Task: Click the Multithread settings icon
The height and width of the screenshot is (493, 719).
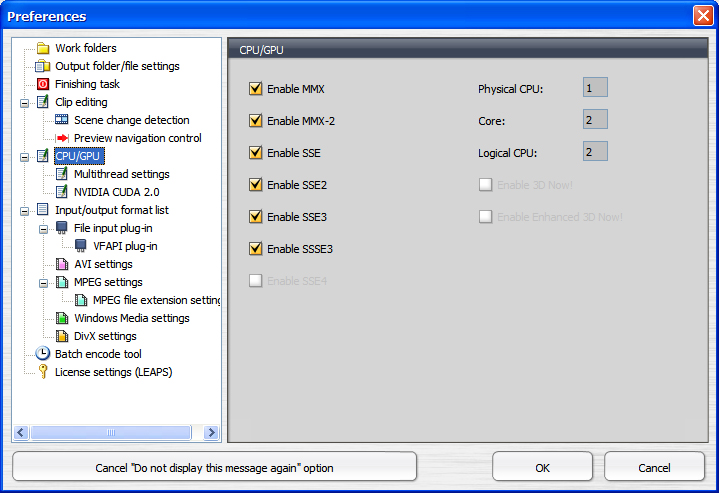Action: point(61,174)
